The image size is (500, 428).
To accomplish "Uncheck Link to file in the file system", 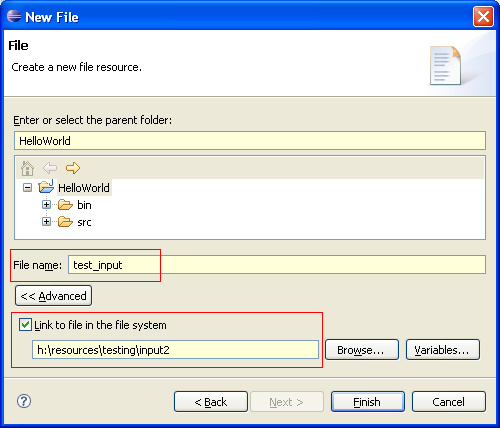I will click(25, 325).
